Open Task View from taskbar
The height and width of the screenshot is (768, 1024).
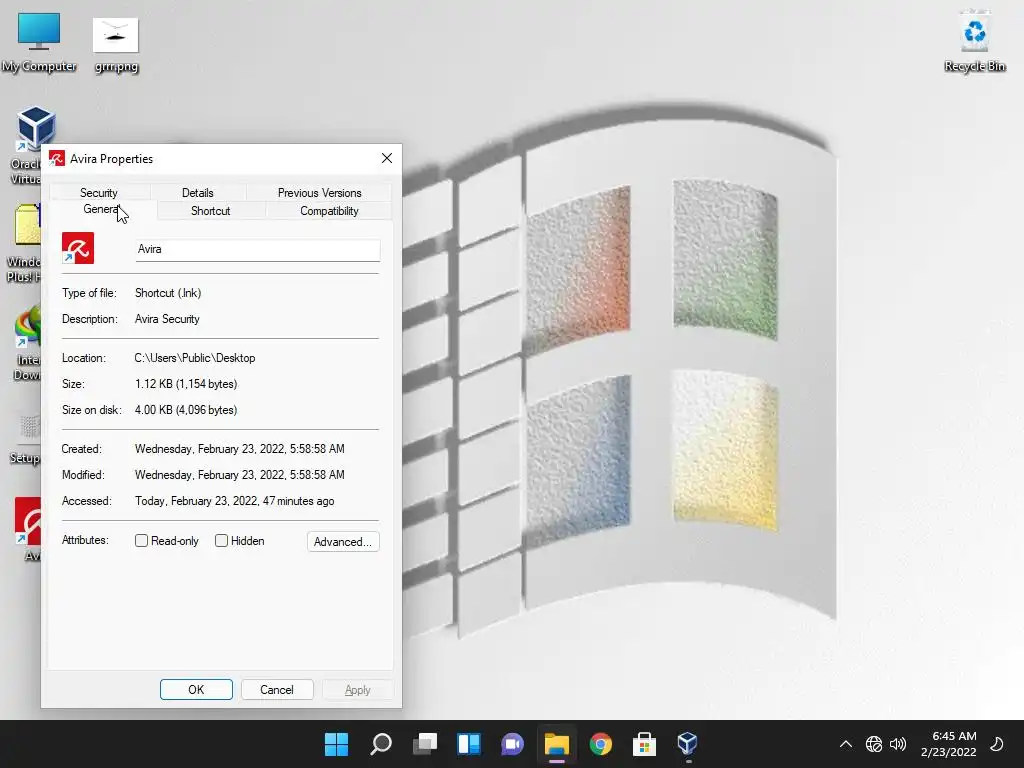tap(424, 744)
